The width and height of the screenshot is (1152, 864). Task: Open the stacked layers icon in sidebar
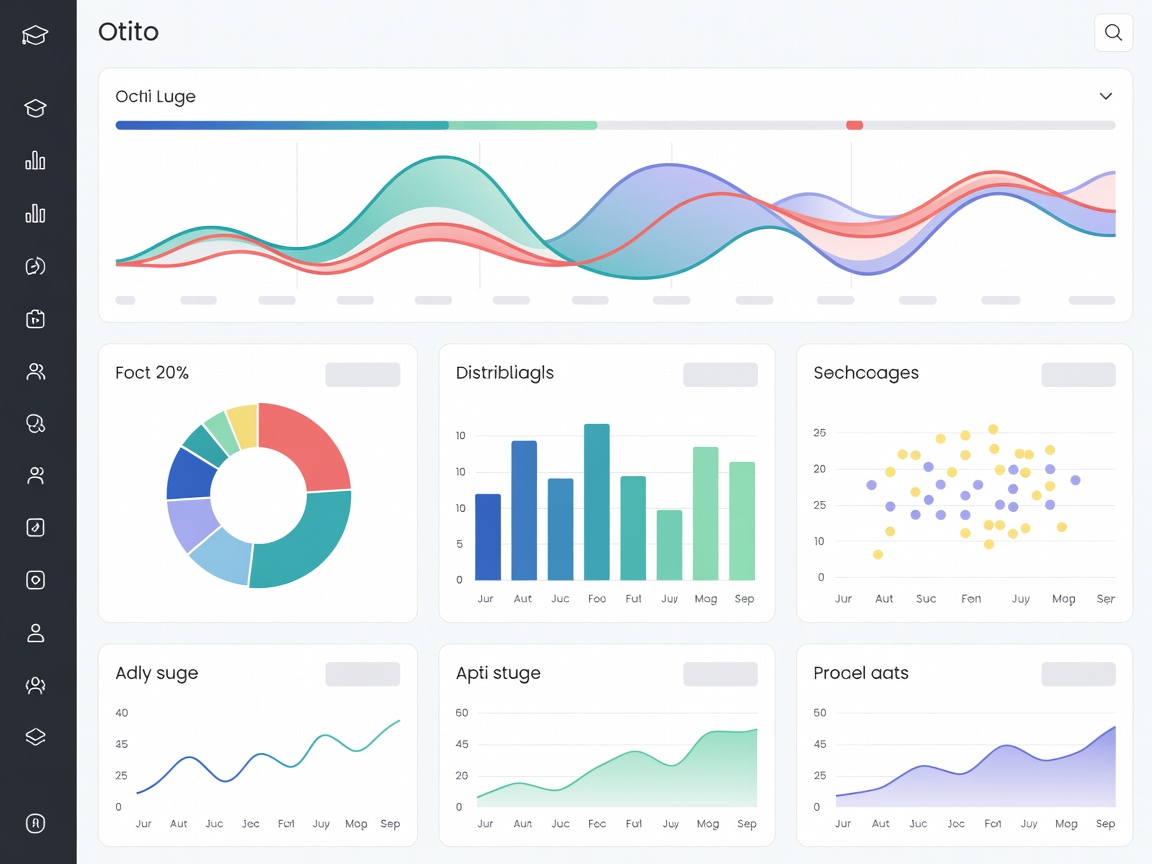tap(35, 737)
